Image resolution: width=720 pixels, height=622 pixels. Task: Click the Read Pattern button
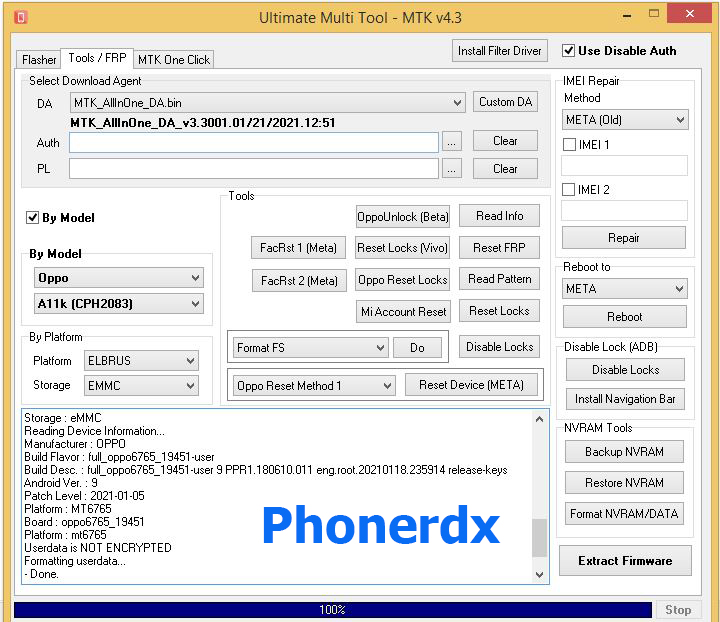pyautogui.click(x=500, y=279)
